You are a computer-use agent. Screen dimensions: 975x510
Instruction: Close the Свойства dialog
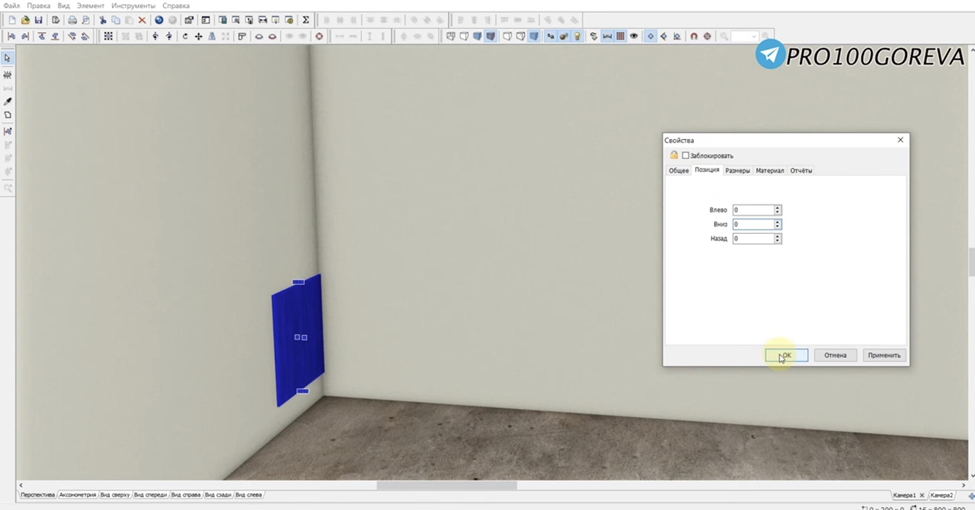(x=900, y=140)
